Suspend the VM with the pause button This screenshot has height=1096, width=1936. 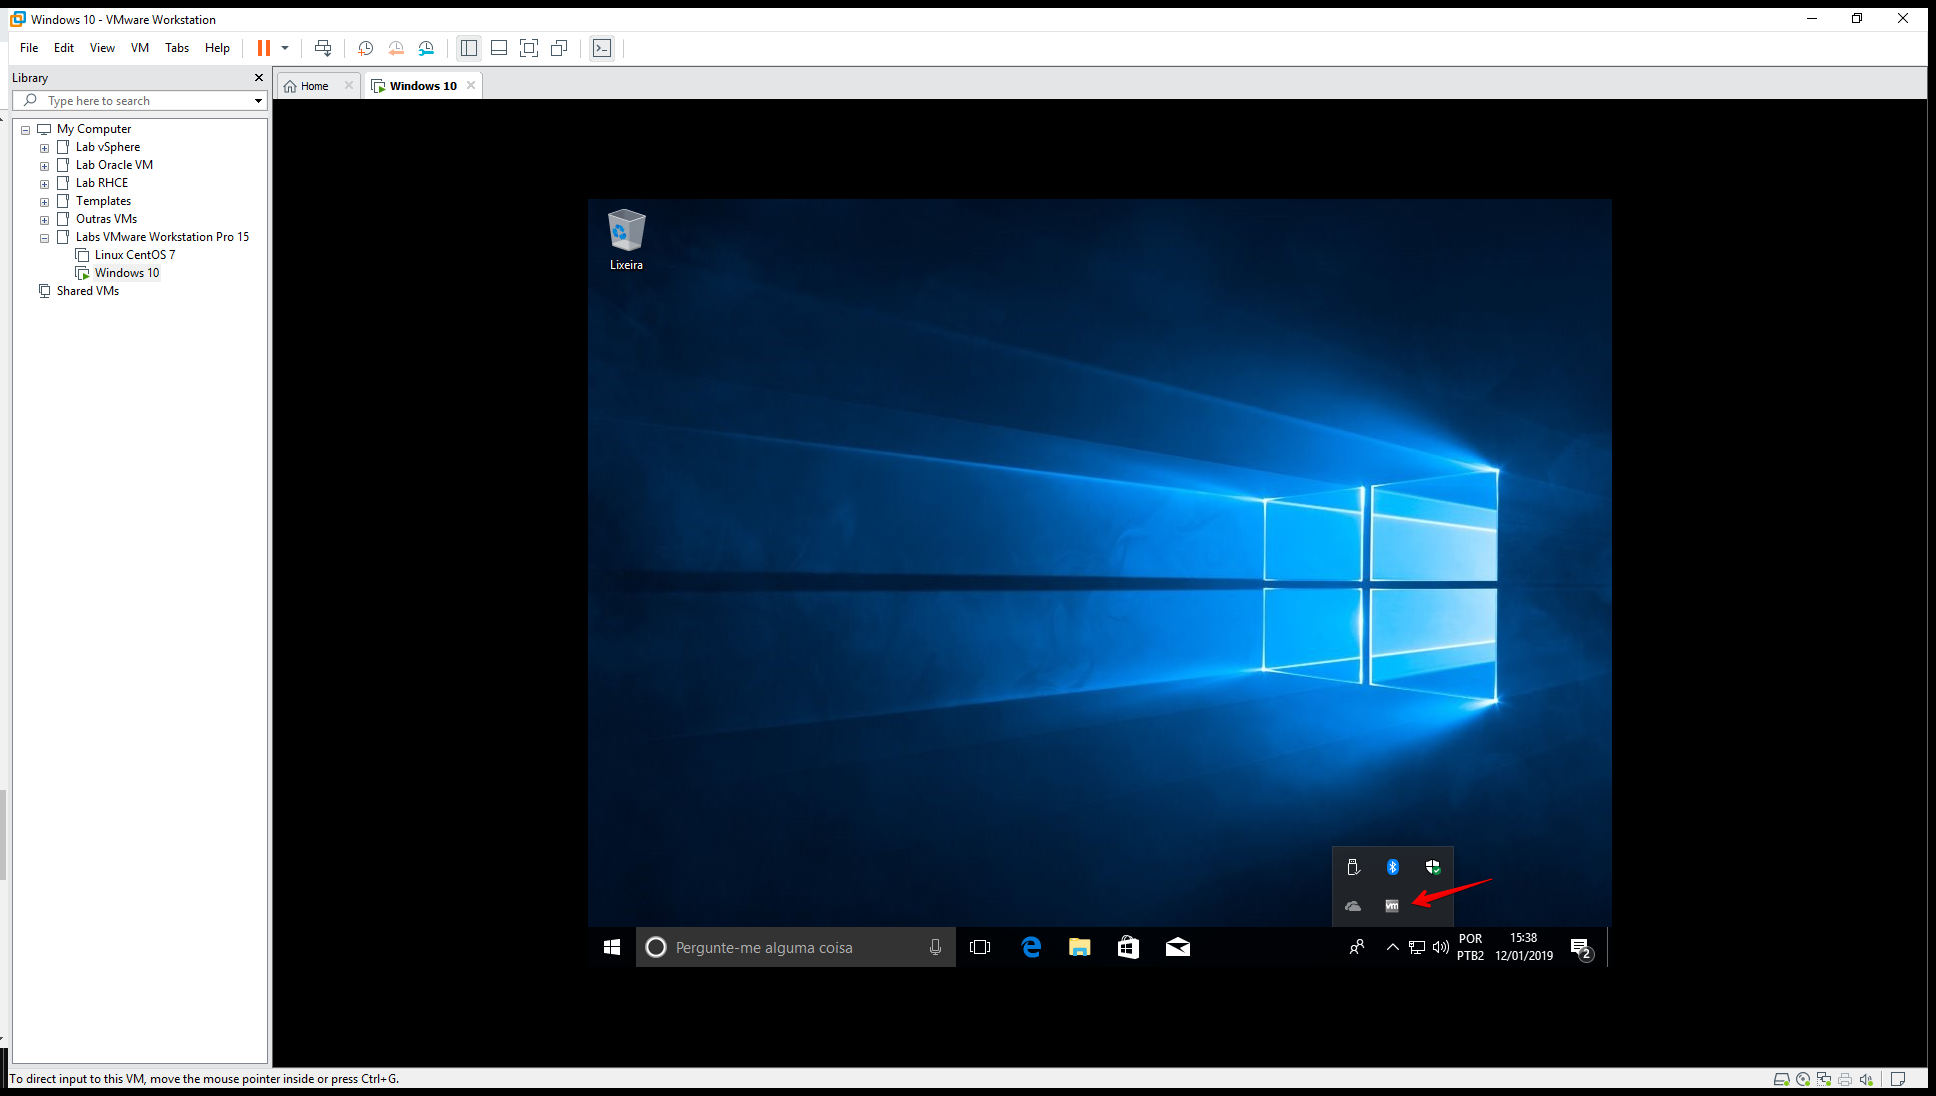[263, 48]
